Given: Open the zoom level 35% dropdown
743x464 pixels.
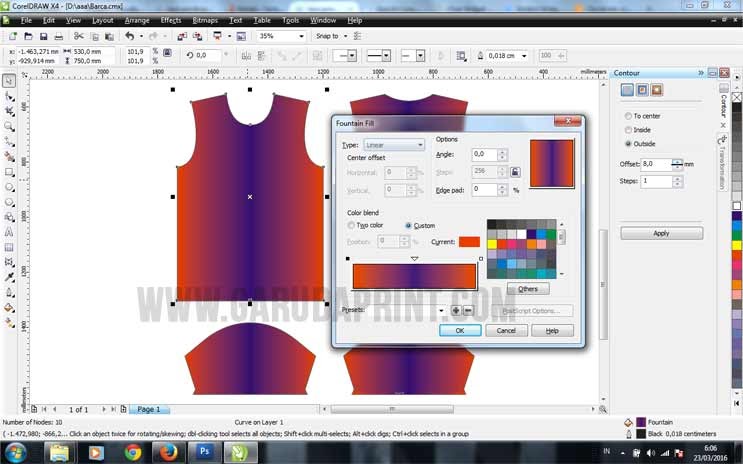Looking at the screenshot, I should pos(301,36).
